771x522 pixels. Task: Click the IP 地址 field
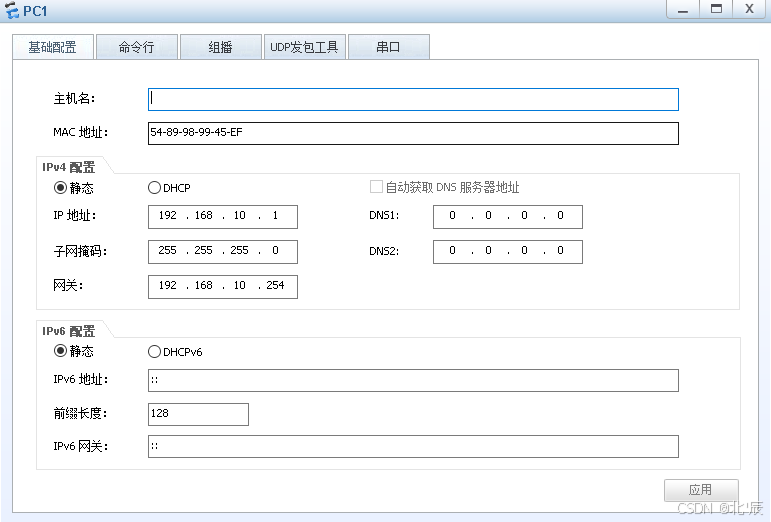[x=223, y=217]
